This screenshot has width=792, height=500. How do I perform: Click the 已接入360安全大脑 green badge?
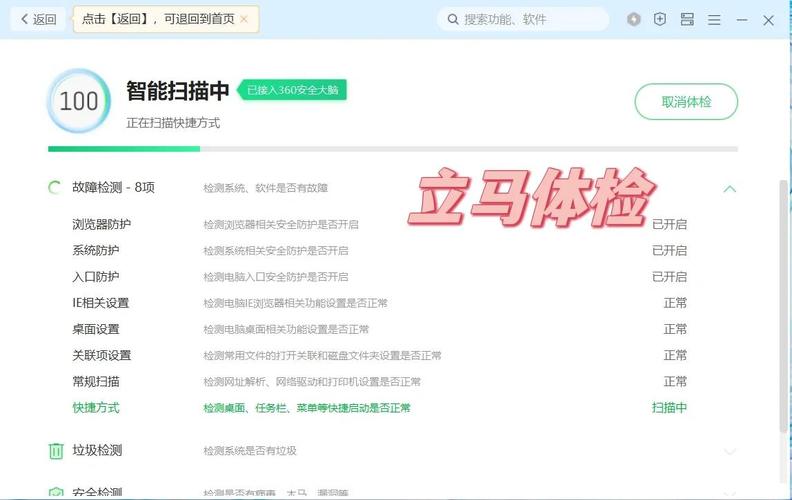click(292, 90)
